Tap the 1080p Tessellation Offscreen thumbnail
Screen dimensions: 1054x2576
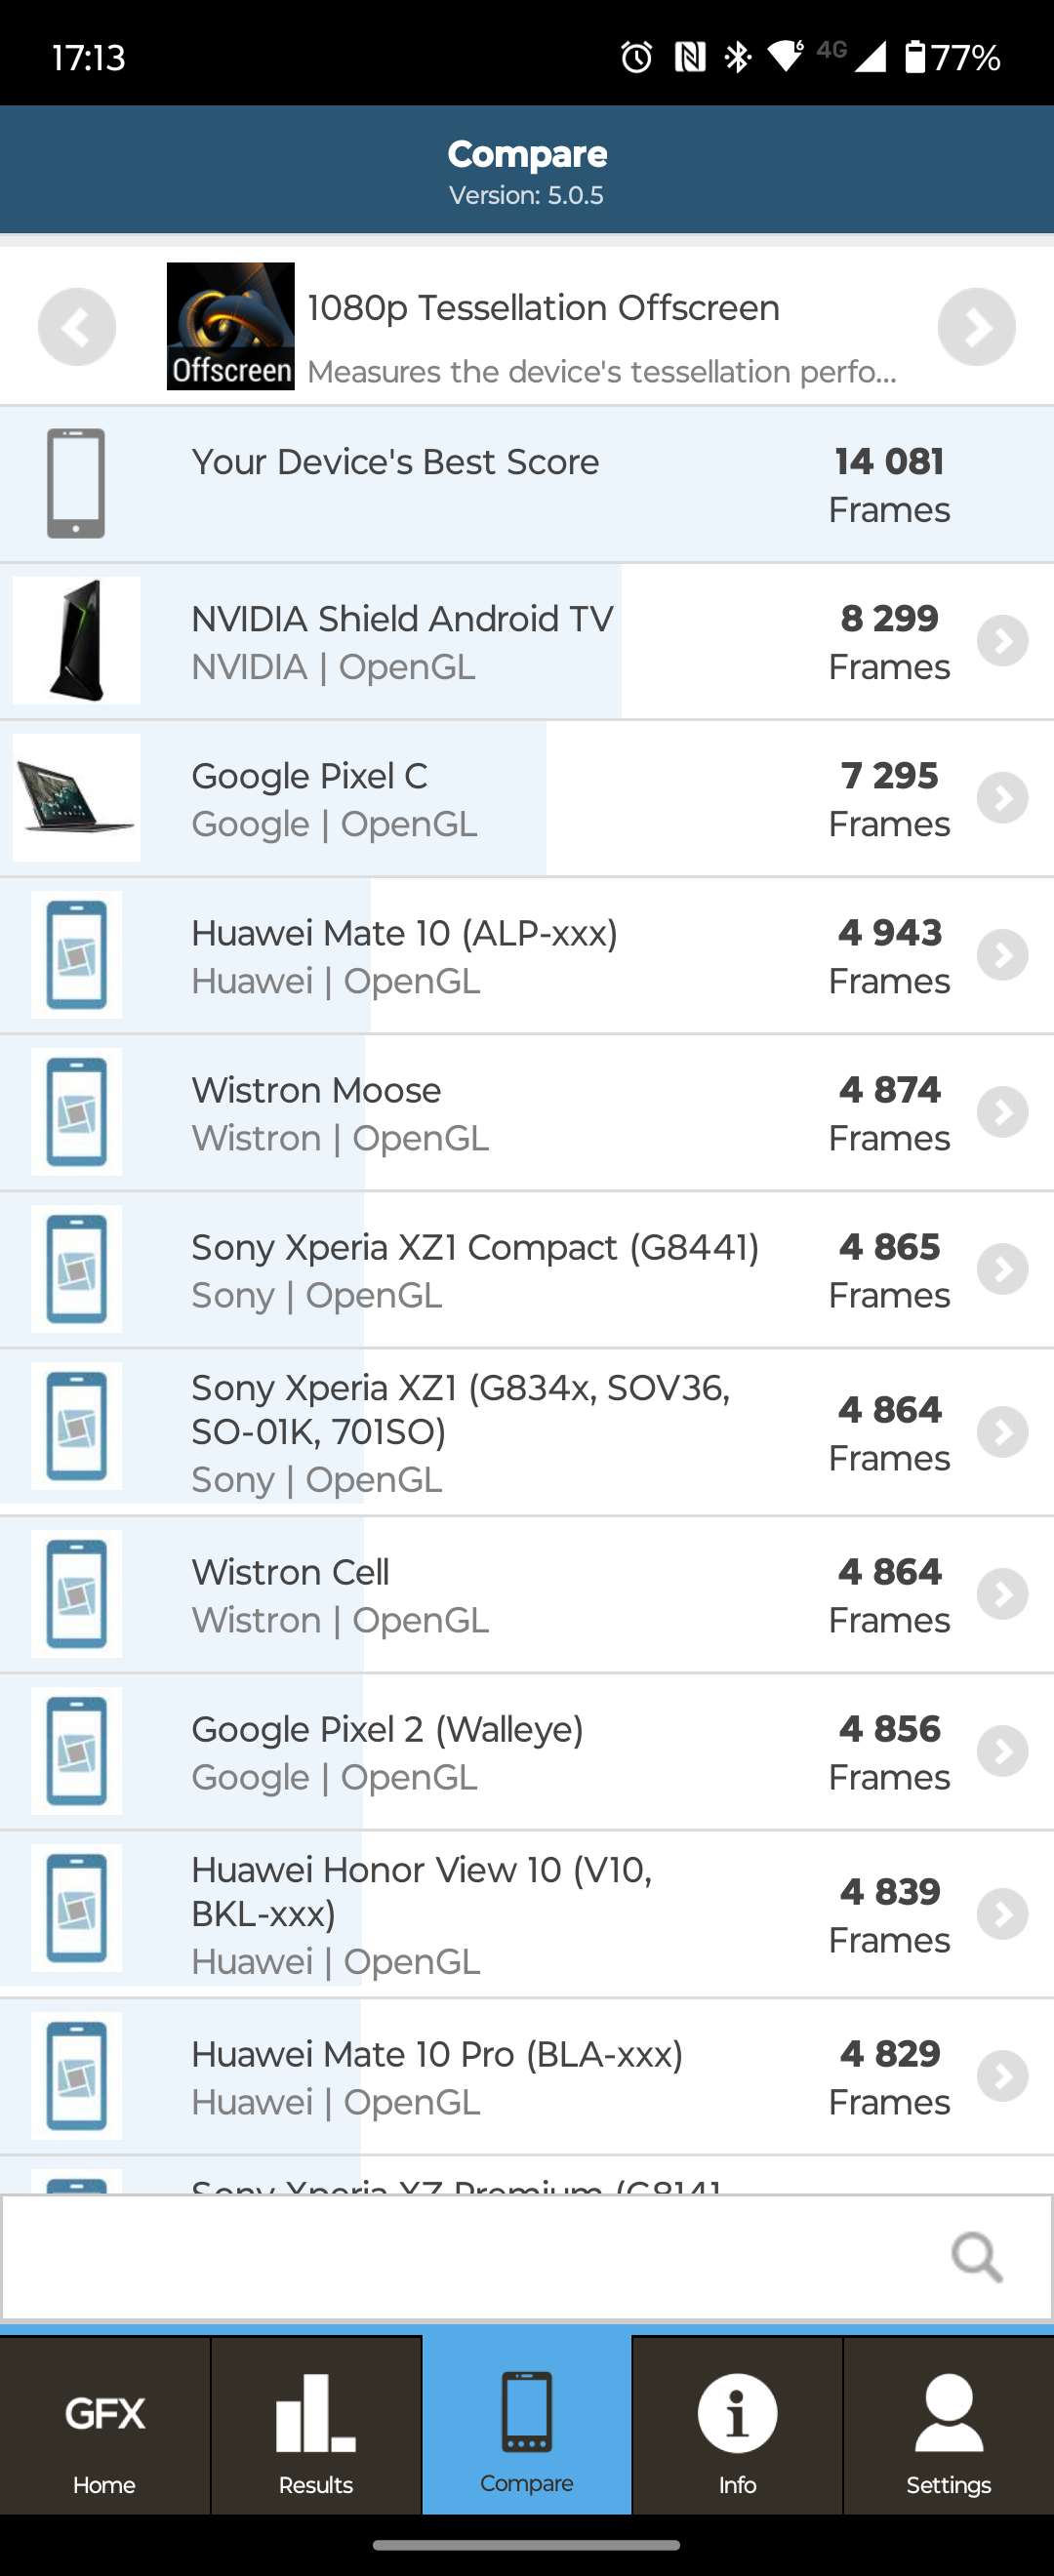point(230,326)
